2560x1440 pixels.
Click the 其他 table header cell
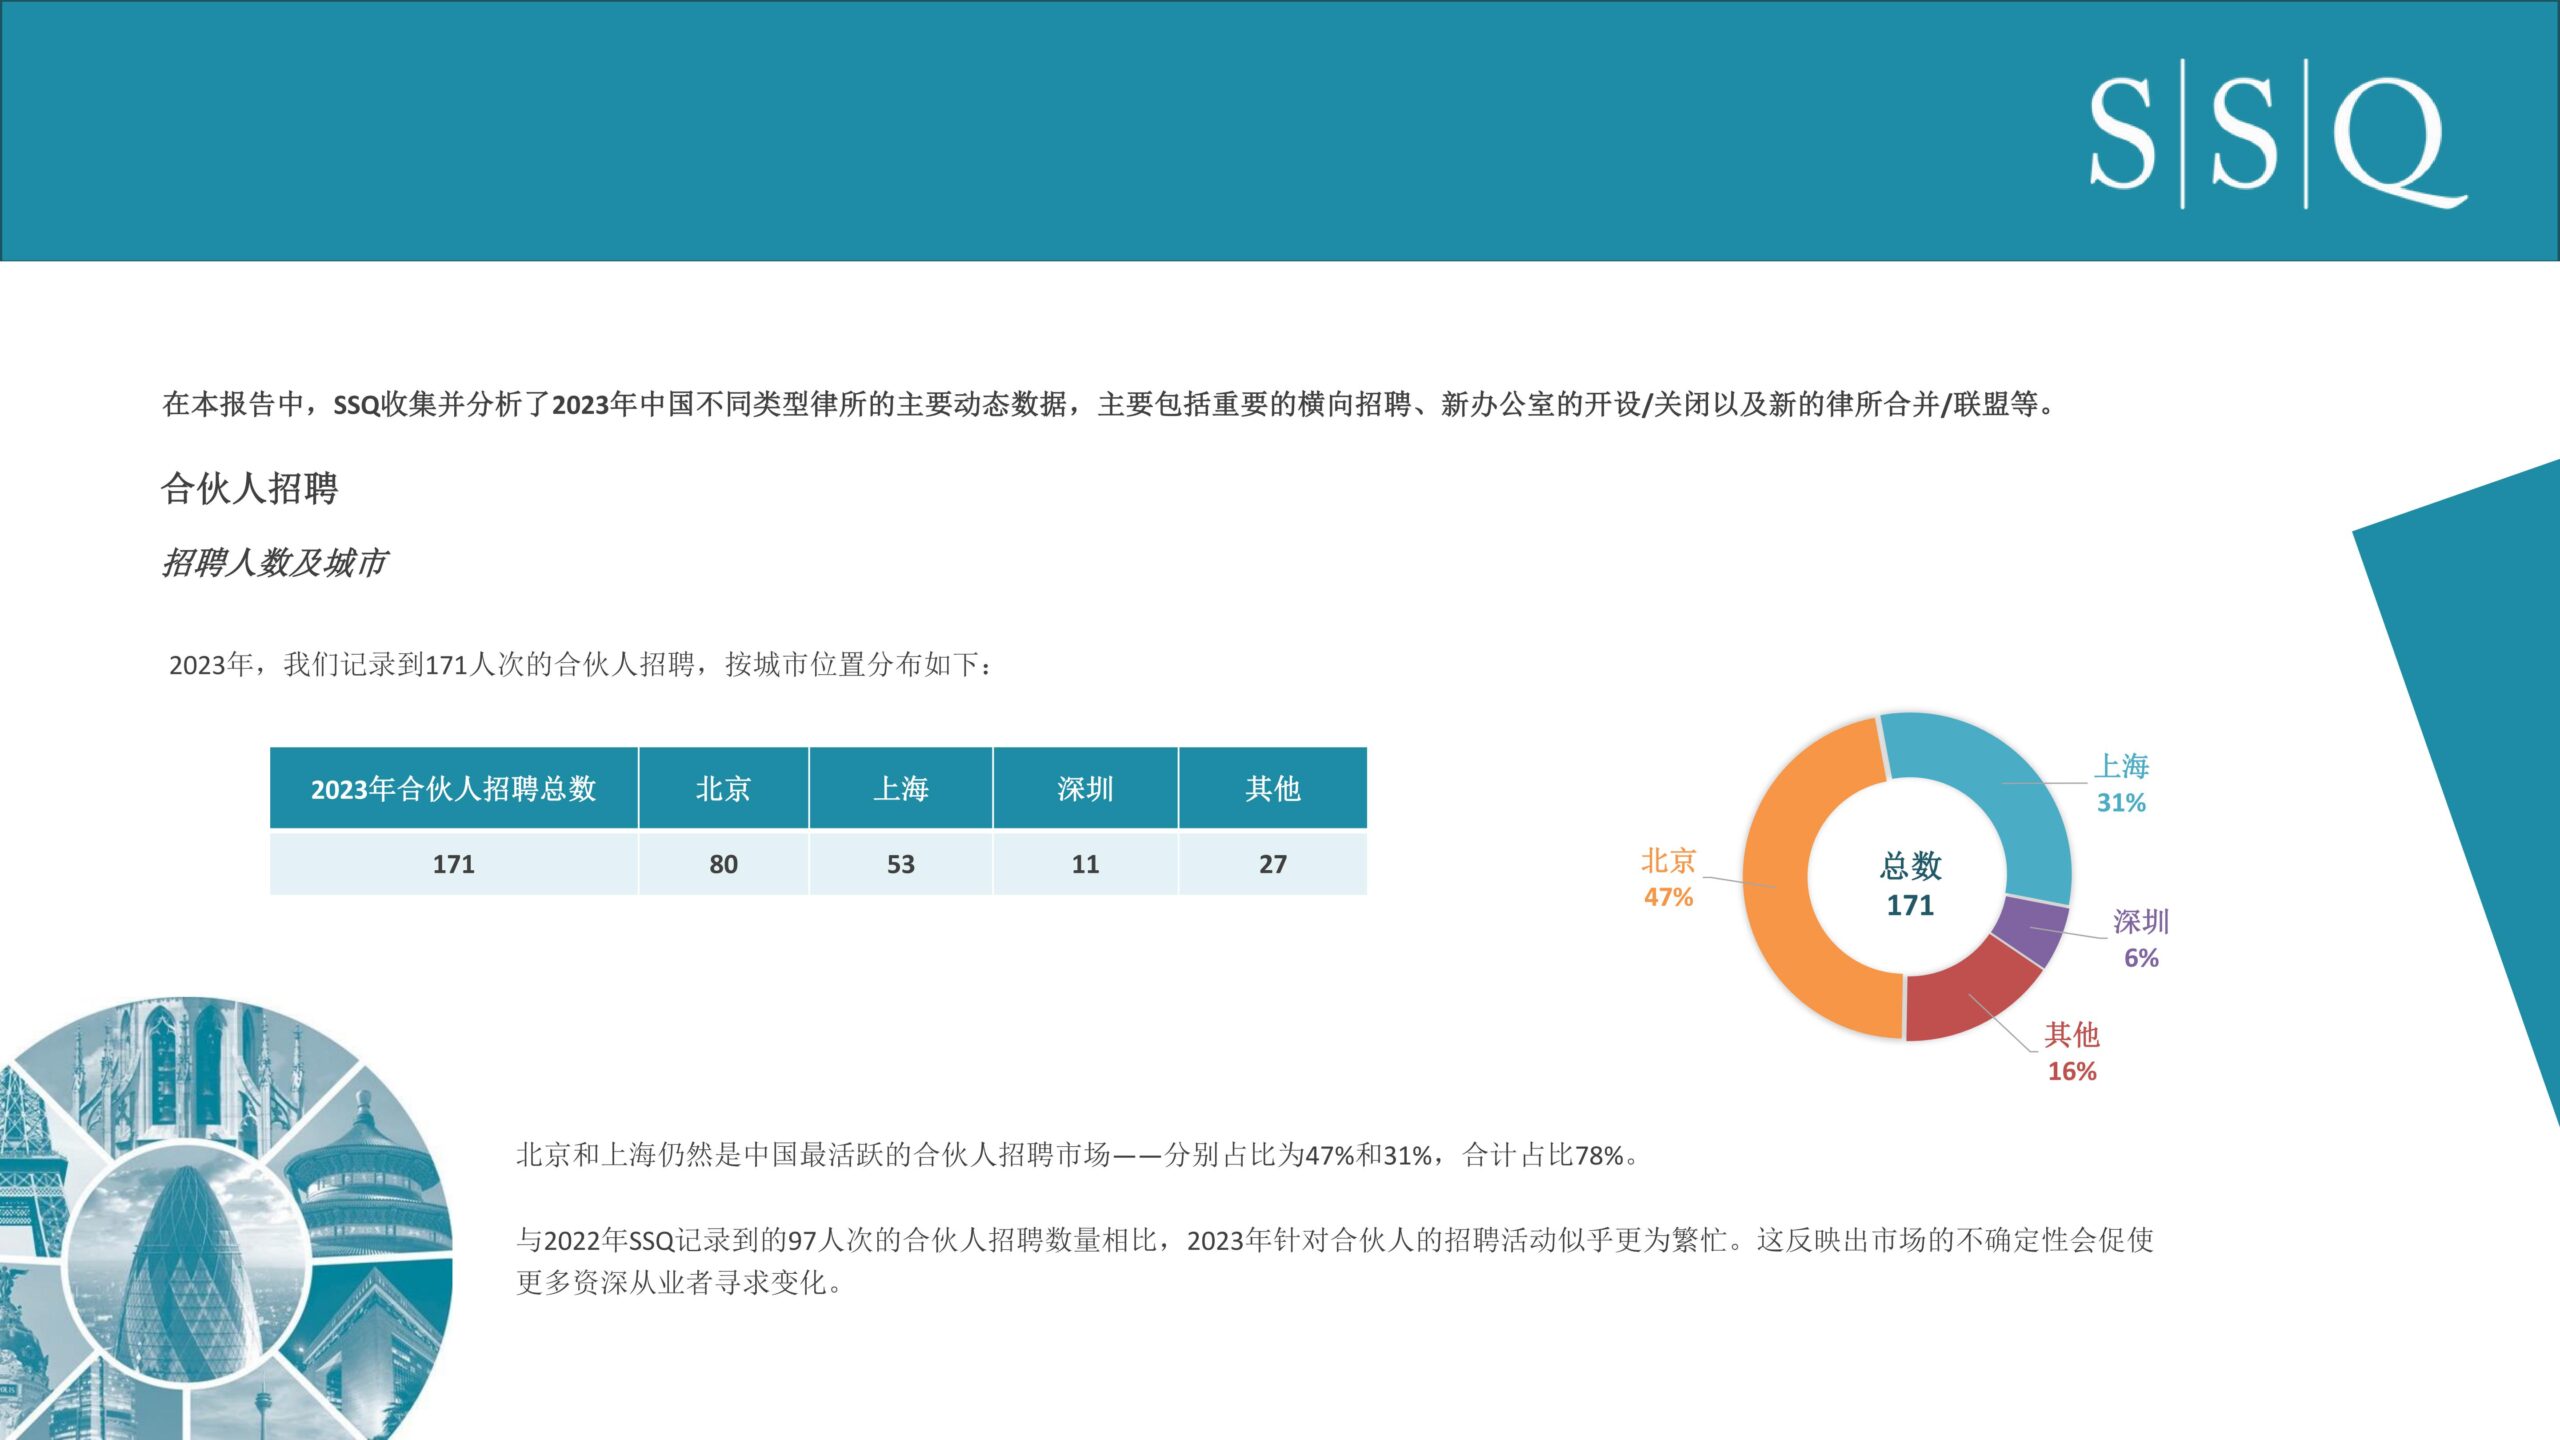[1273, 788]
